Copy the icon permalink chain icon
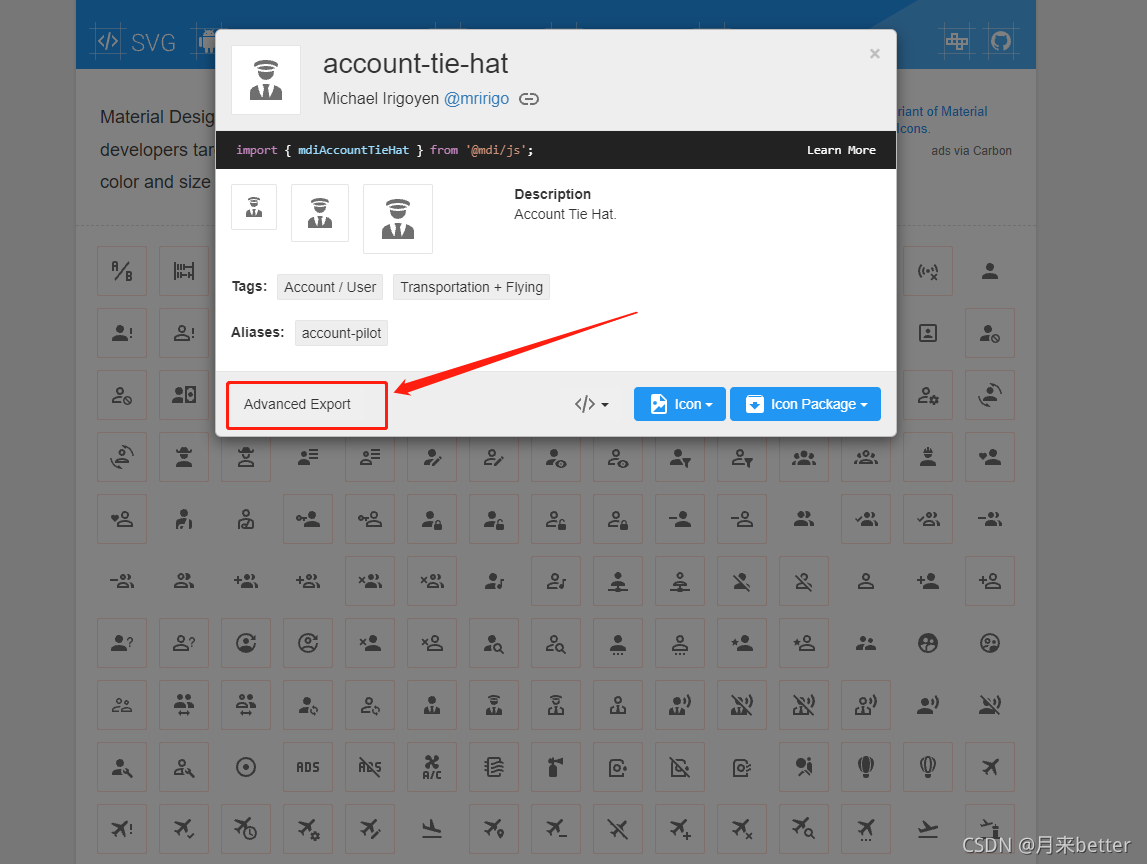Screen dimensions: 1147x864 (x=529, y=99)
